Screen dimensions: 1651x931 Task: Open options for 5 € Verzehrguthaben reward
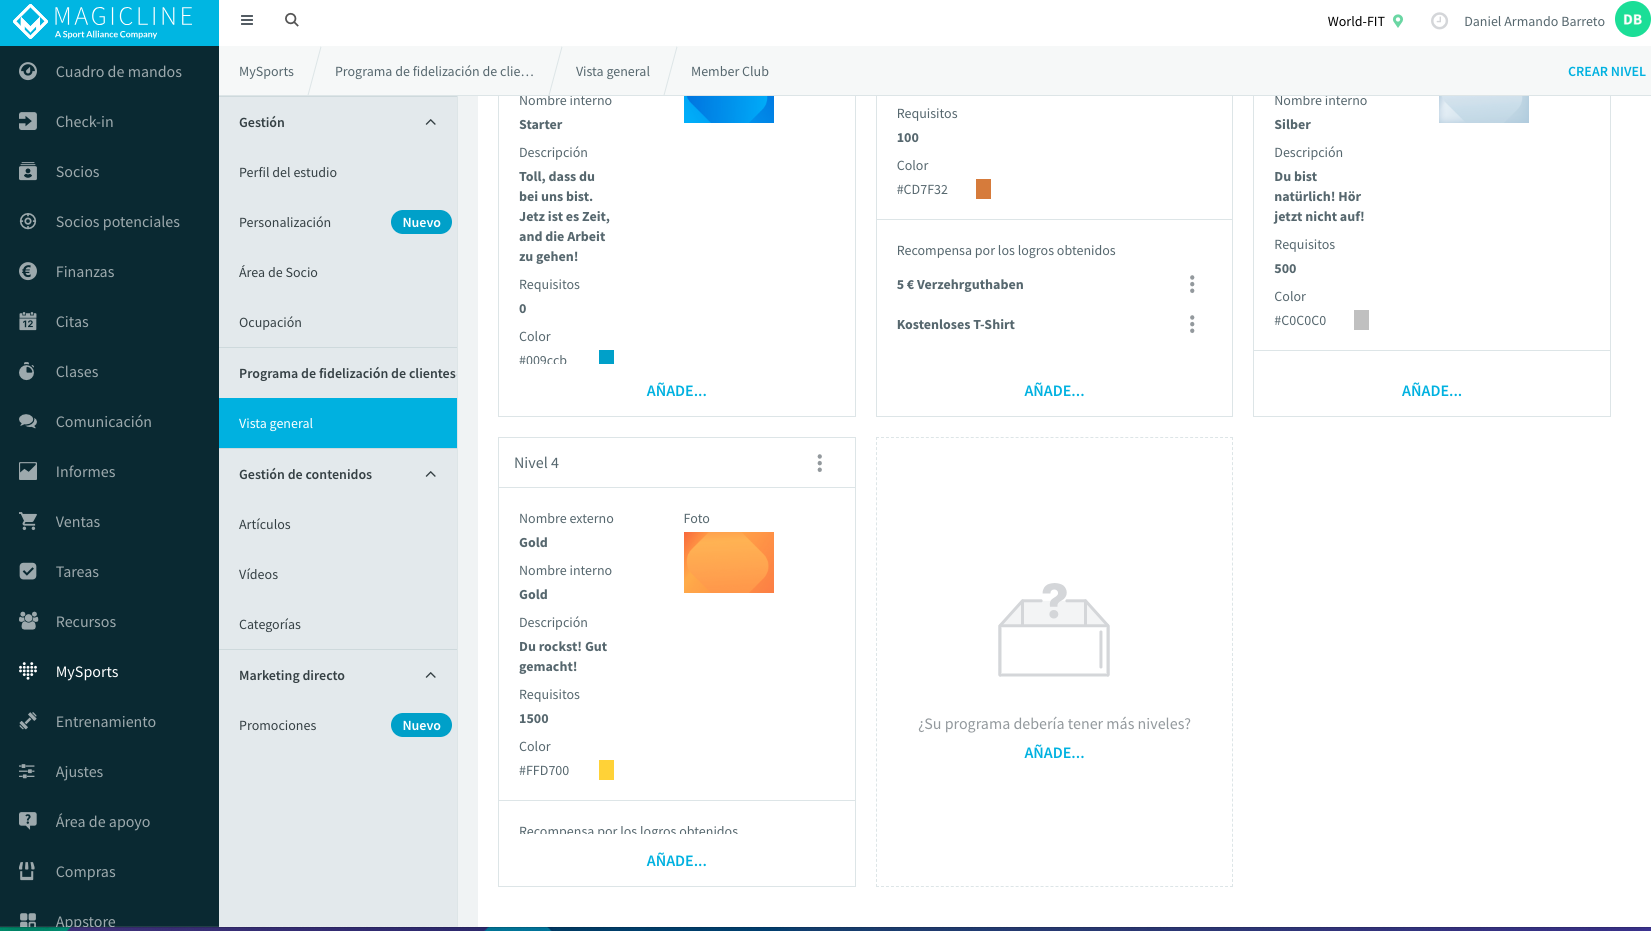point(1192,284)
